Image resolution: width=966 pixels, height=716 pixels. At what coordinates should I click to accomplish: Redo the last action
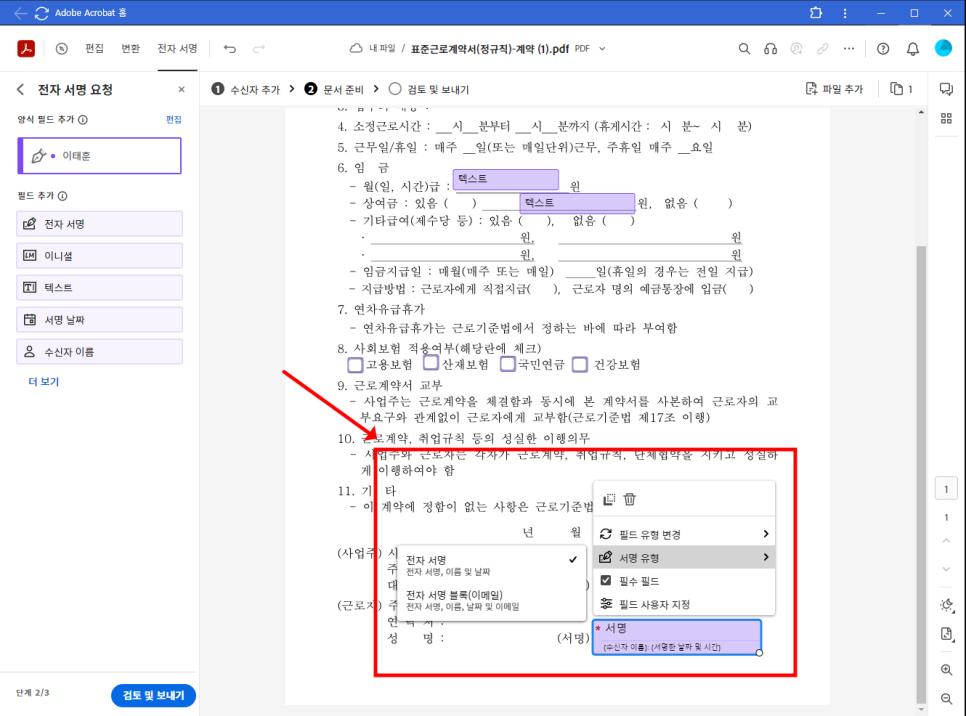pos(259,49)
